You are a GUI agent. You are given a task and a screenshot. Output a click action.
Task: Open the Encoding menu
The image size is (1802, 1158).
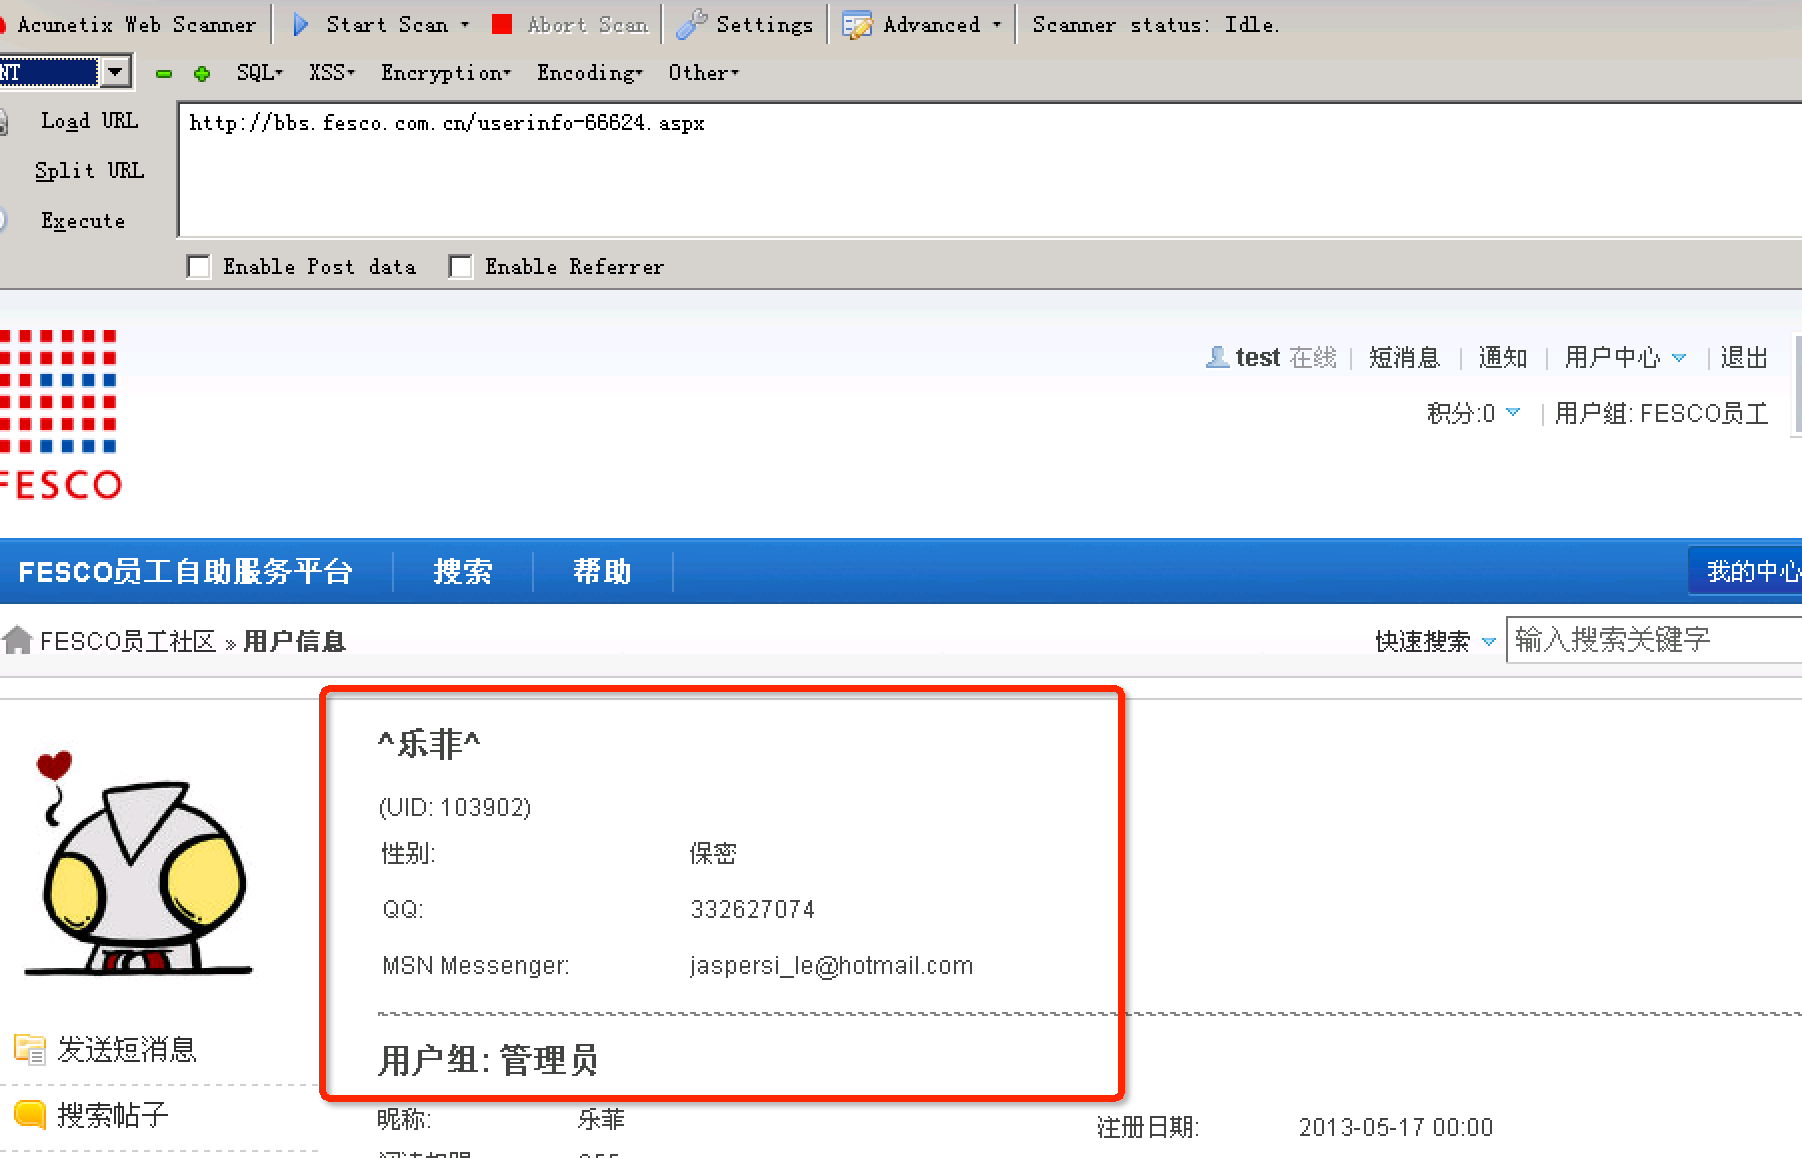[590, 73]
